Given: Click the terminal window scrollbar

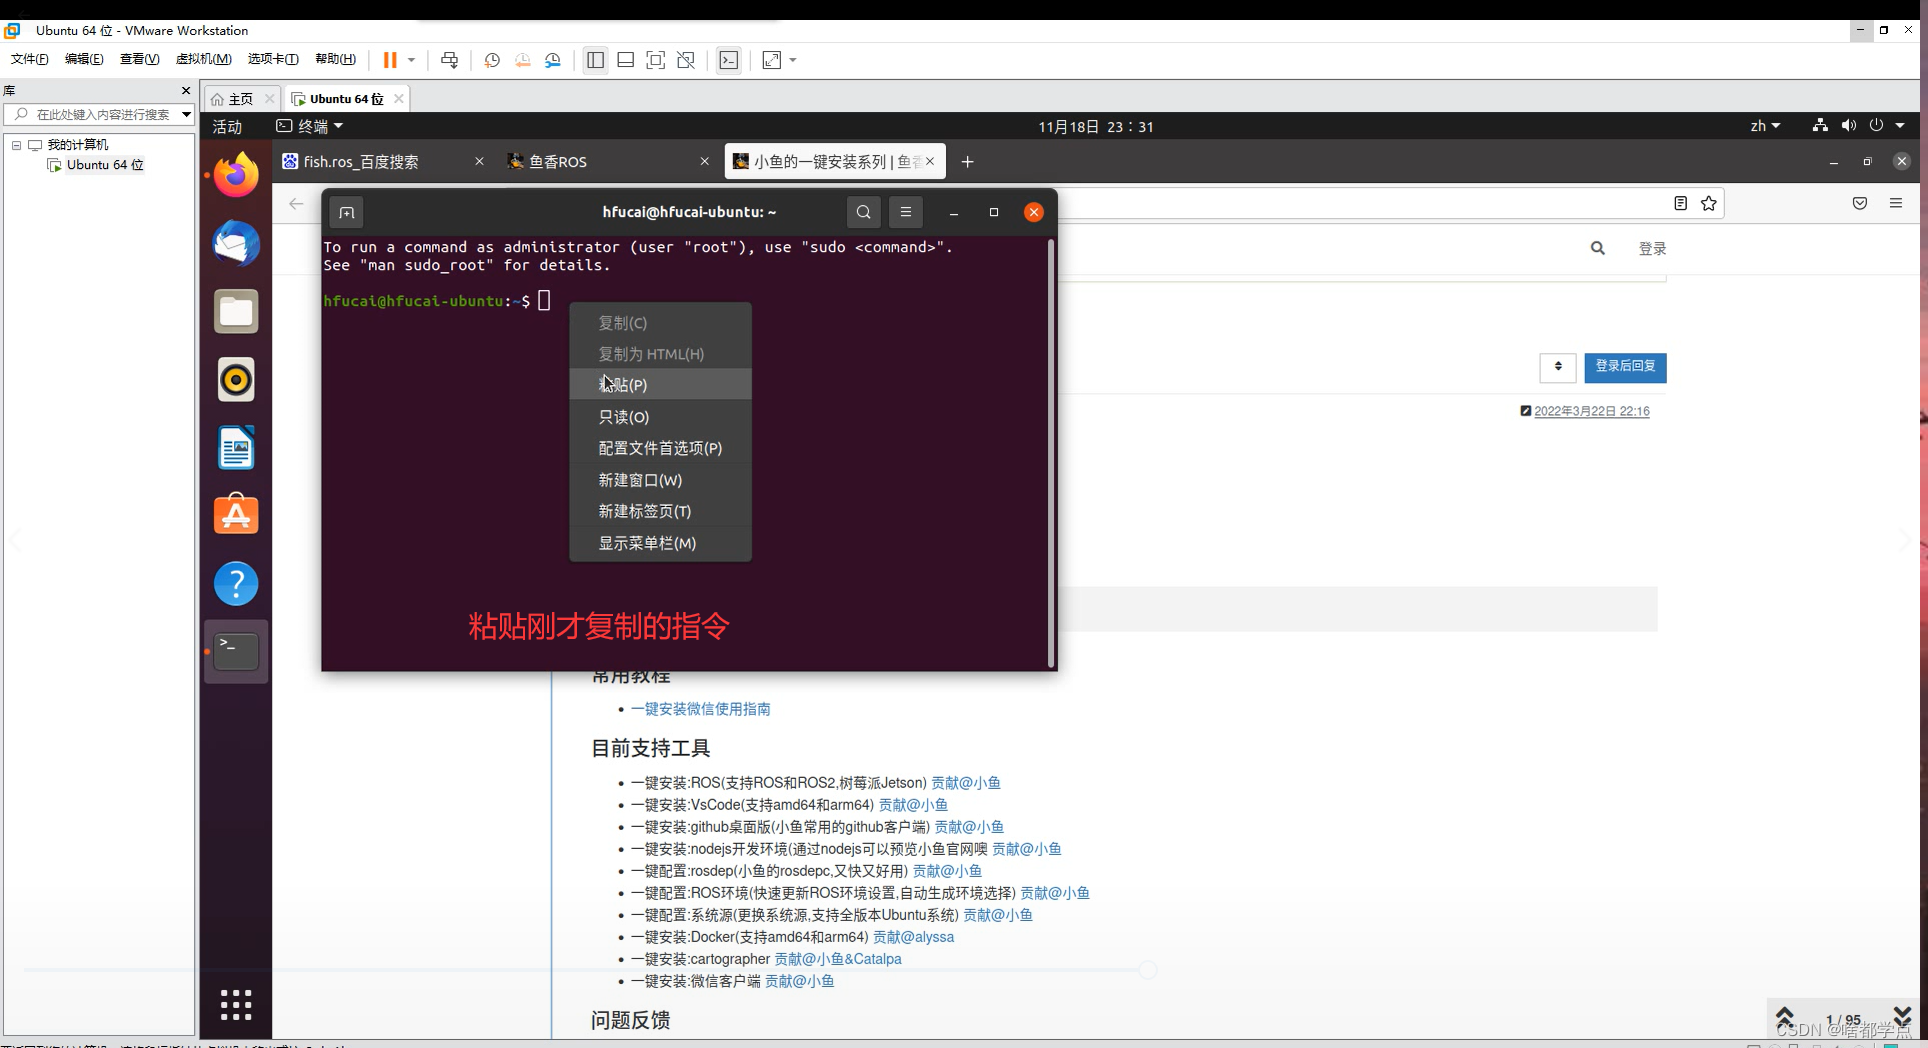Looking at the screenshot, I should (1050, 453).
